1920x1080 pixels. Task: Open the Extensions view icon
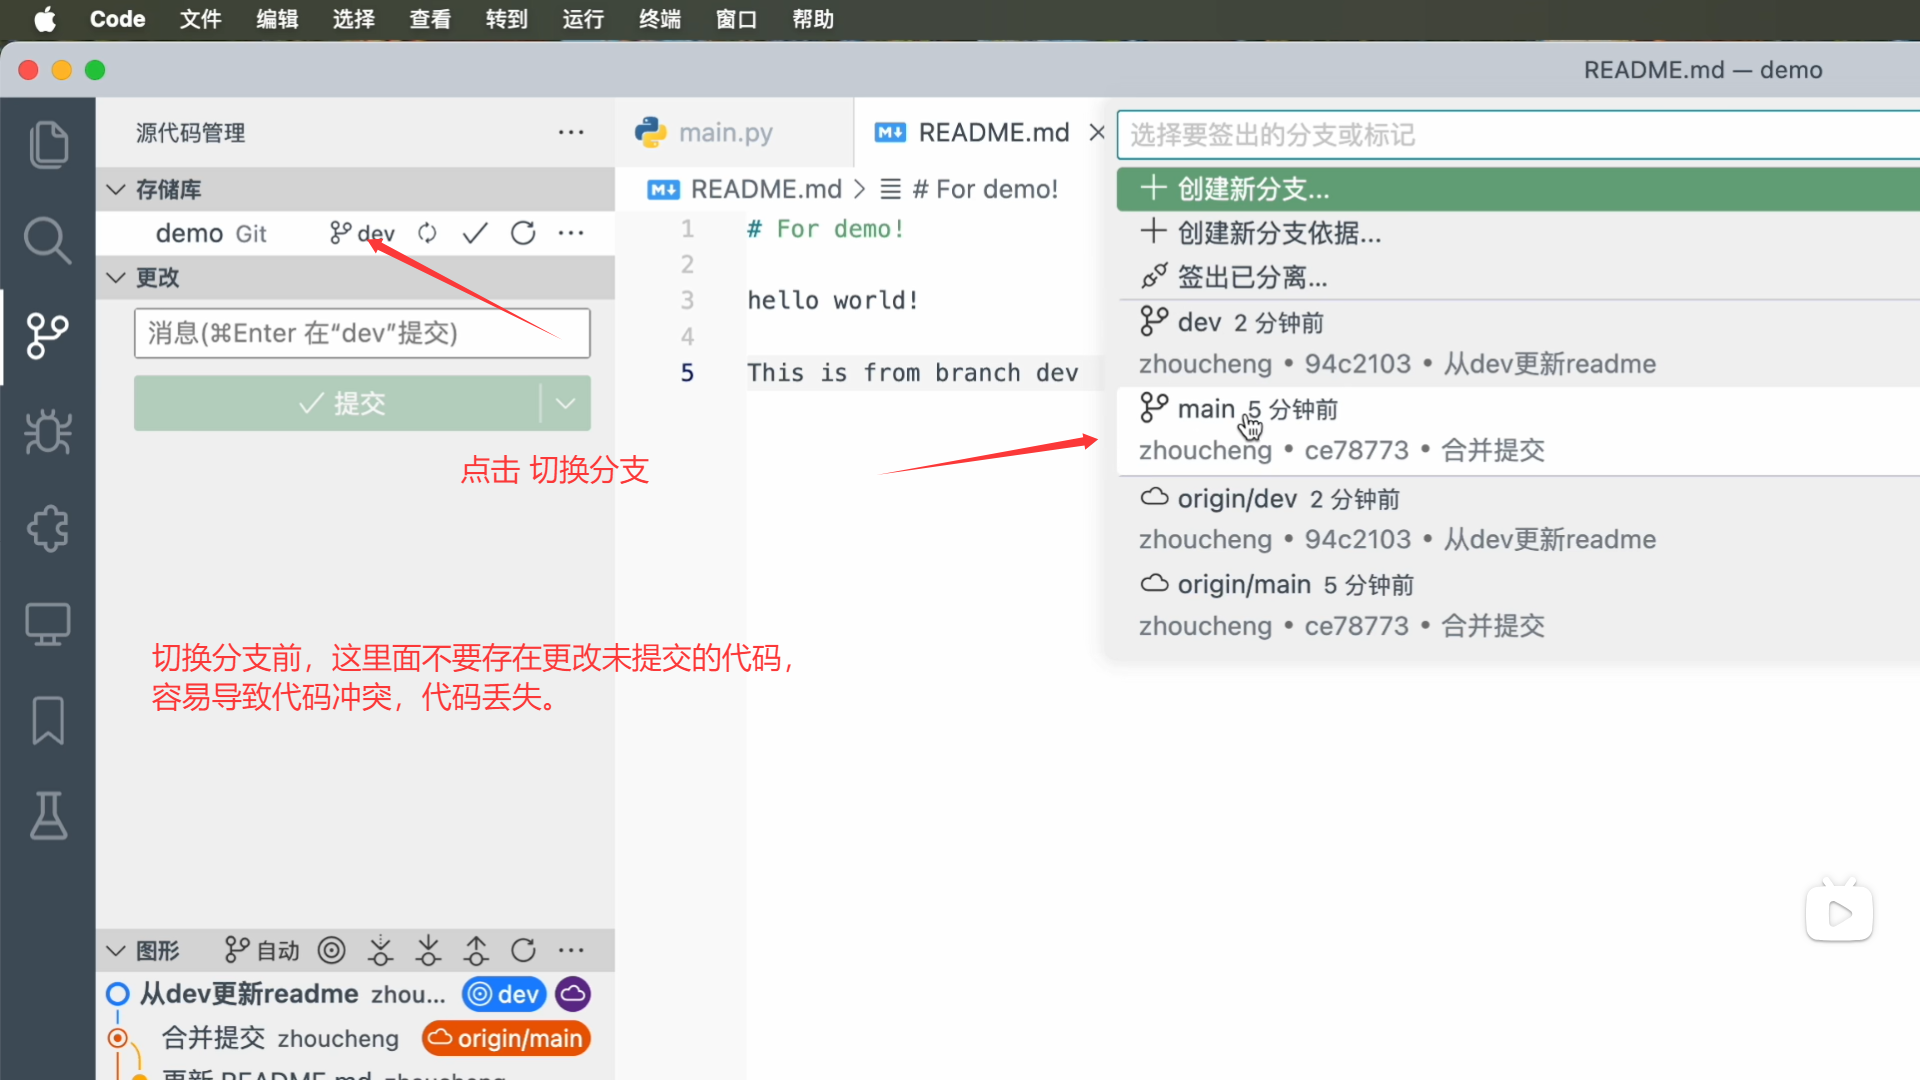click(x=48, y=528)
